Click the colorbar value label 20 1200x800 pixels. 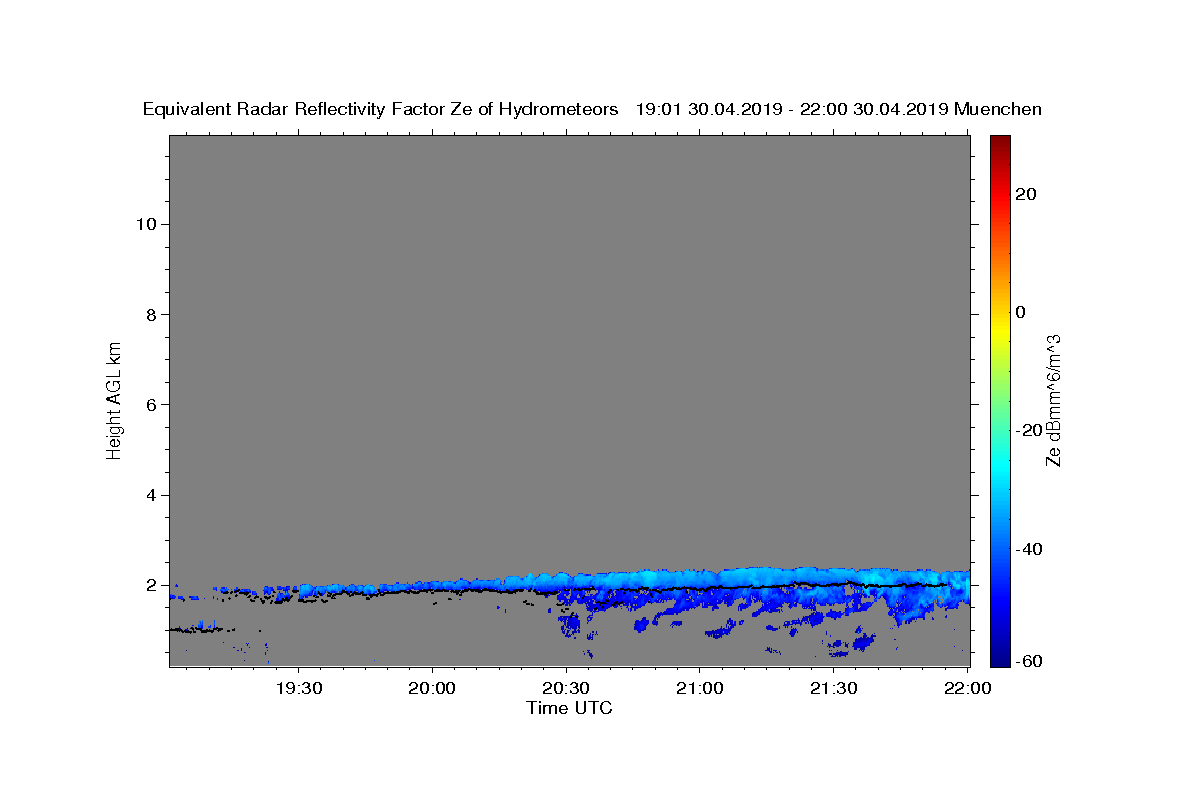point(1026,194)
